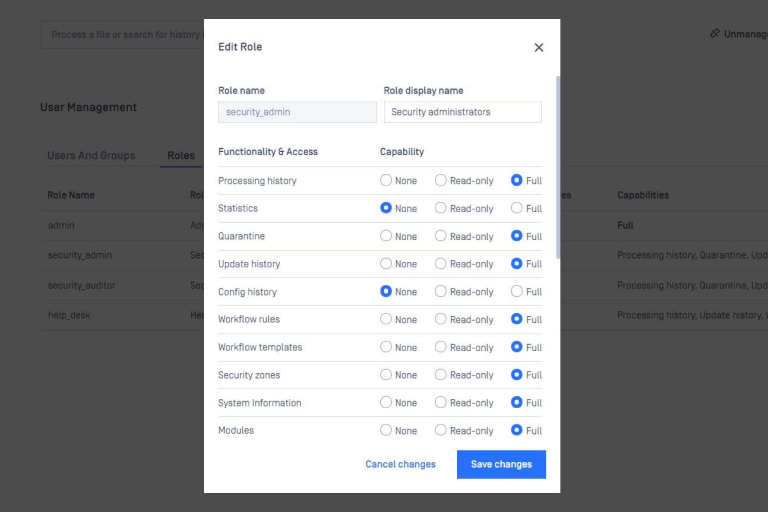Set Workflow rules to Read-only
The height and width of the screenshot is (512, 768).
pyautogui.click(x=441, y=320)
